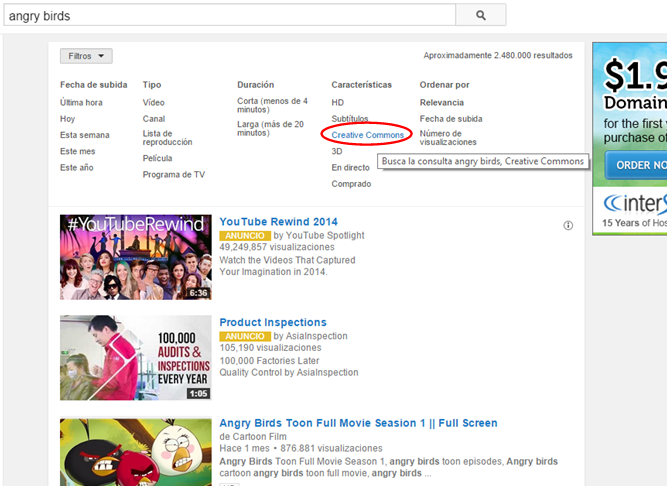Apply the Comprado filter
Viewport: 667px width, 486px height.
tap(351, 184)
